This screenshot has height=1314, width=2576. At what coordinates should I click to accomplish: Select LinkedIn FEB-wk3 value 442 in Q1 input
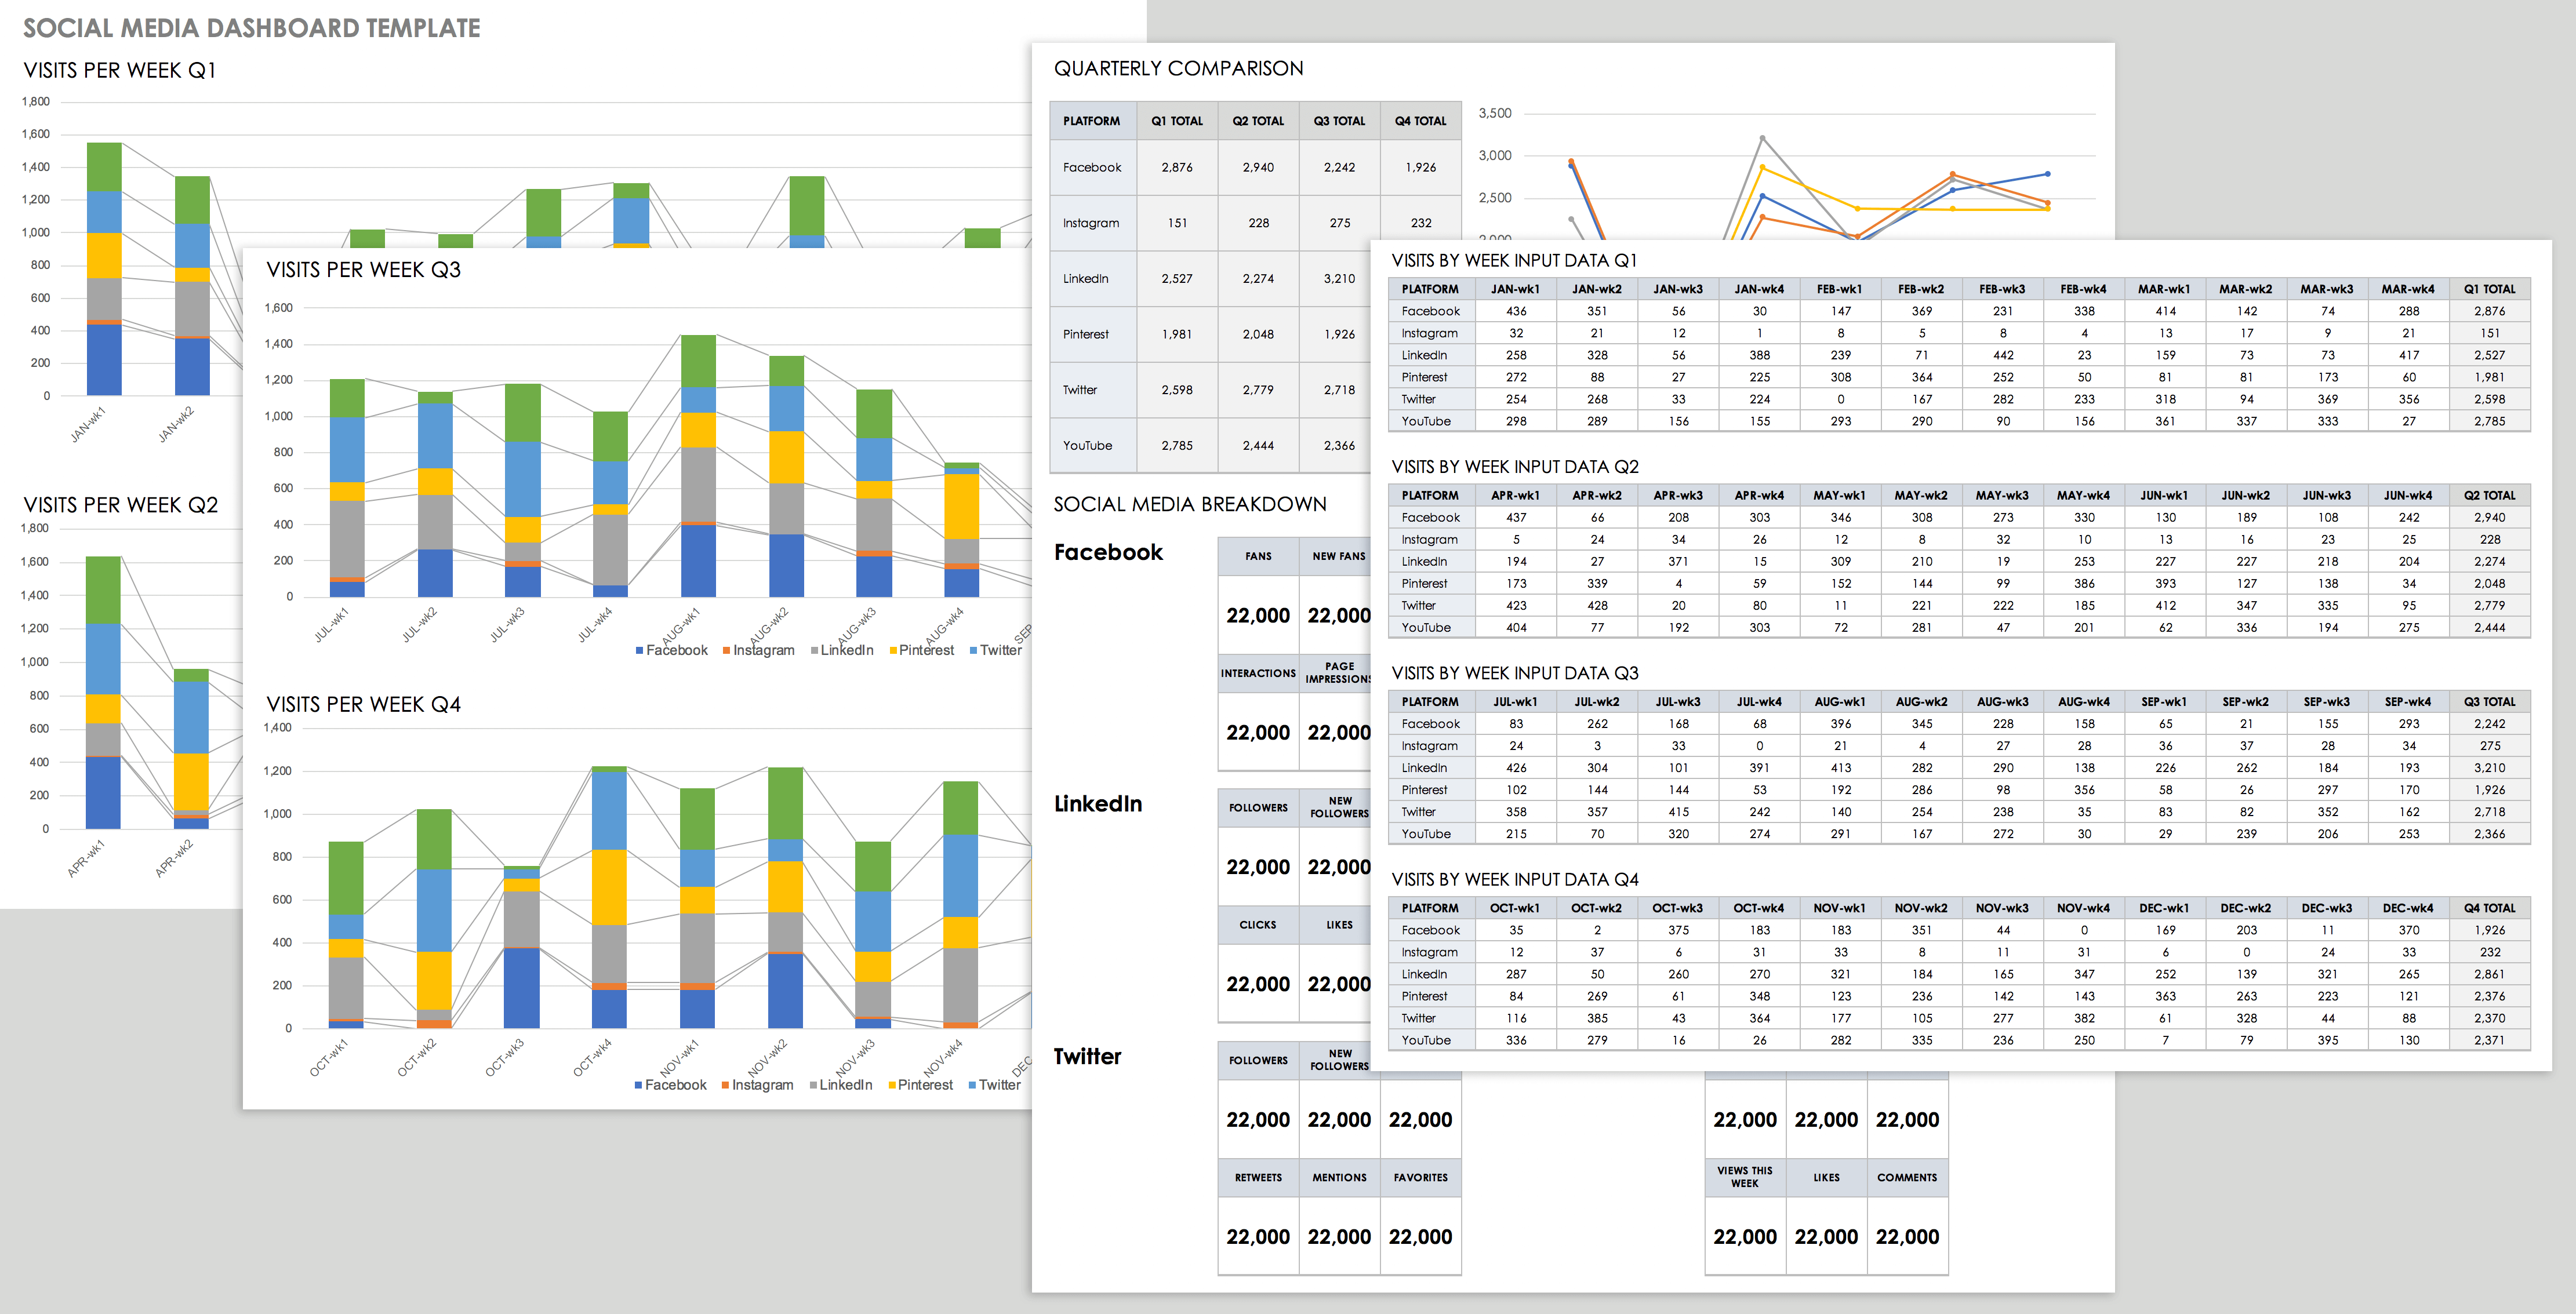click(2003, 355)
